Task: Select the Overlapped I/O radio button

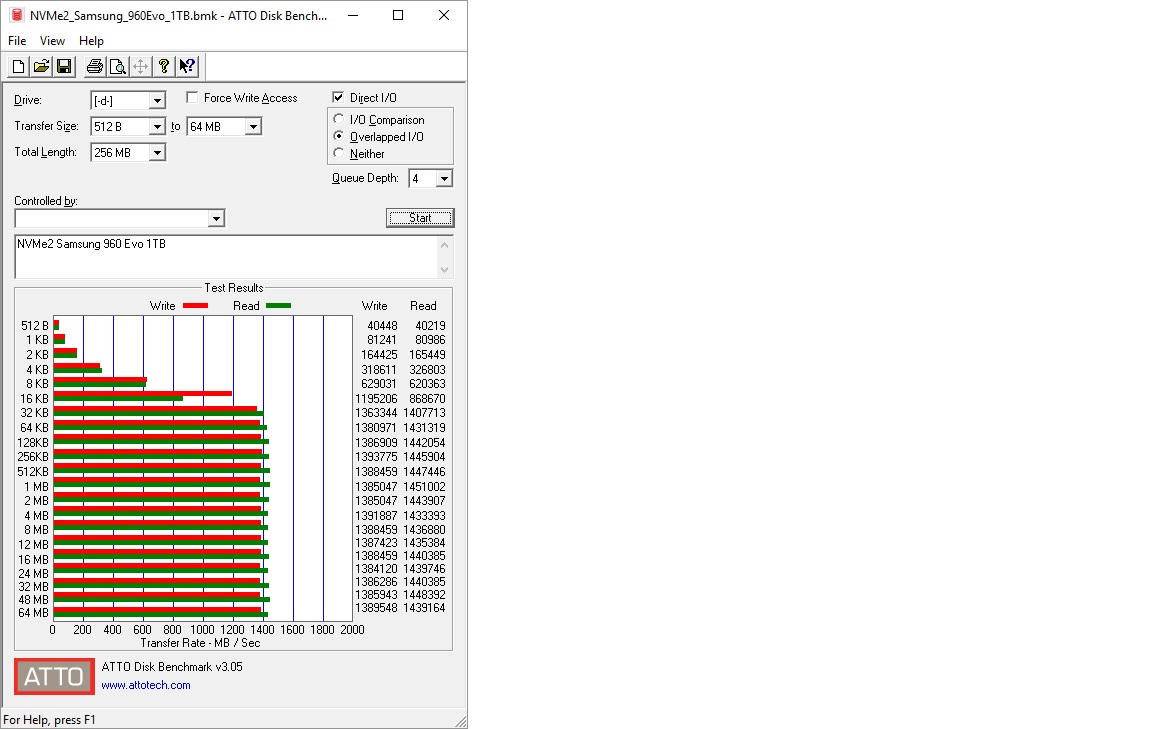Action: [339, 136]
